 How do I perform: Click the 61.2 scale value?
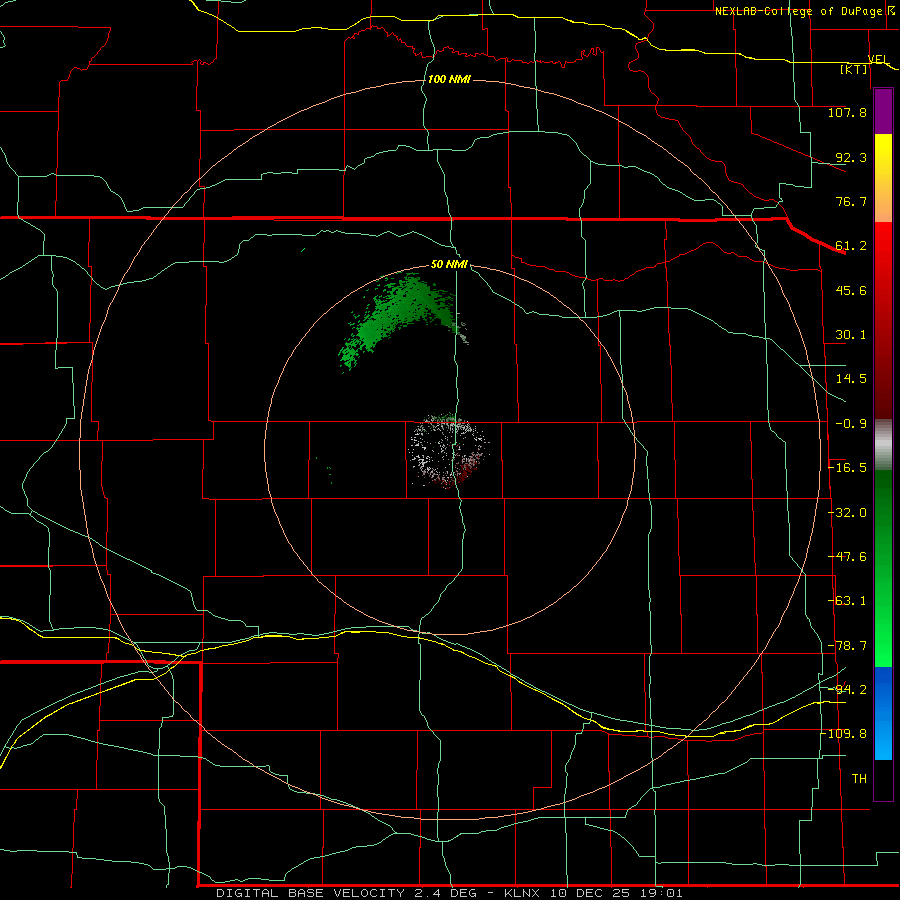851,246
